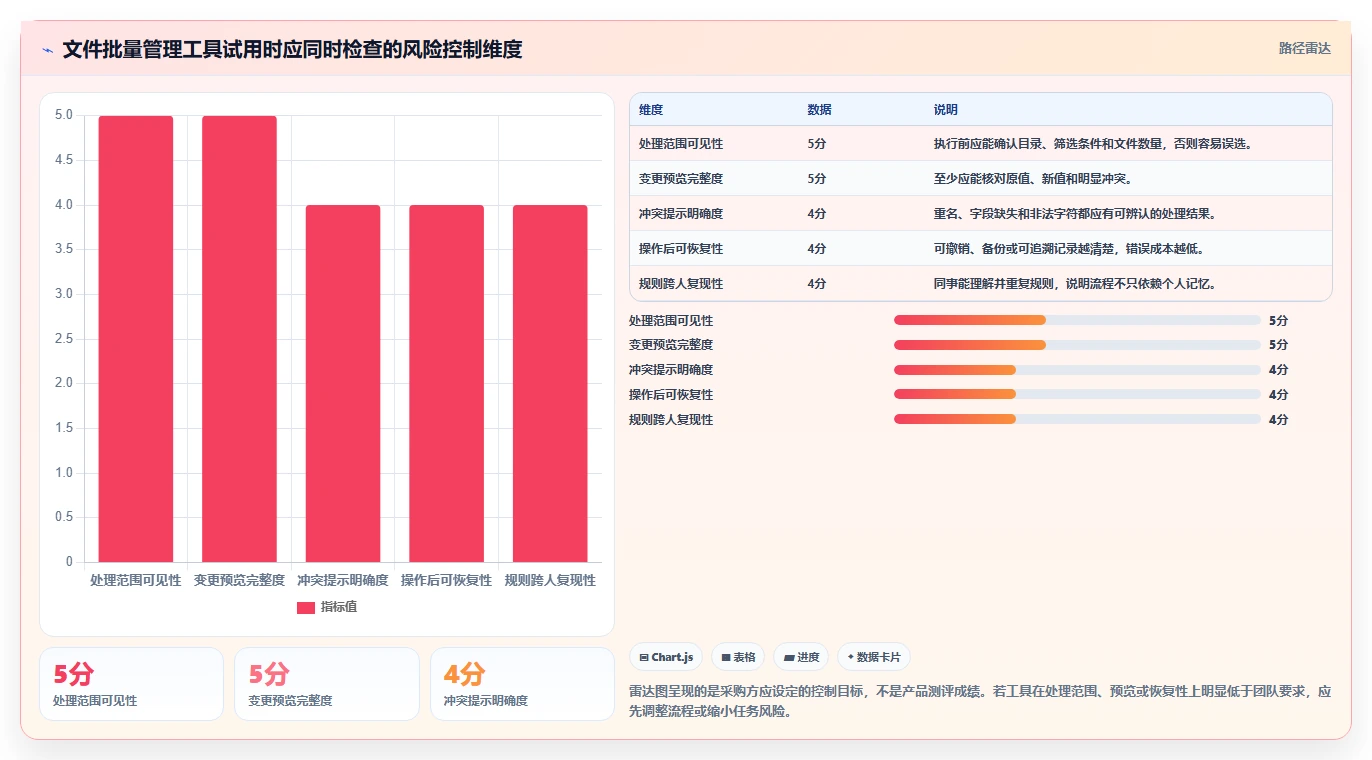The height and width of the screenshot is (760, 1372).
Task: Open the 4分 冲突提示明确度 summary card
Action: [522, 684]
